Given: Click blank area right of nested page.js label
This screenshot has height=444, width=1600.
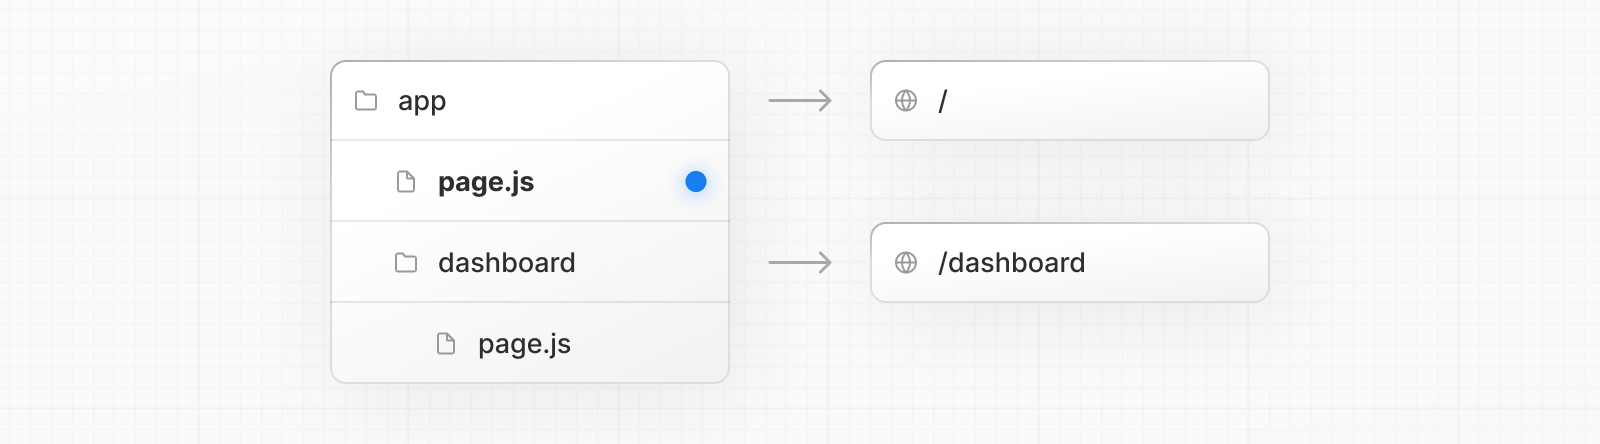Looking at the screenshot, I should 650,344.
